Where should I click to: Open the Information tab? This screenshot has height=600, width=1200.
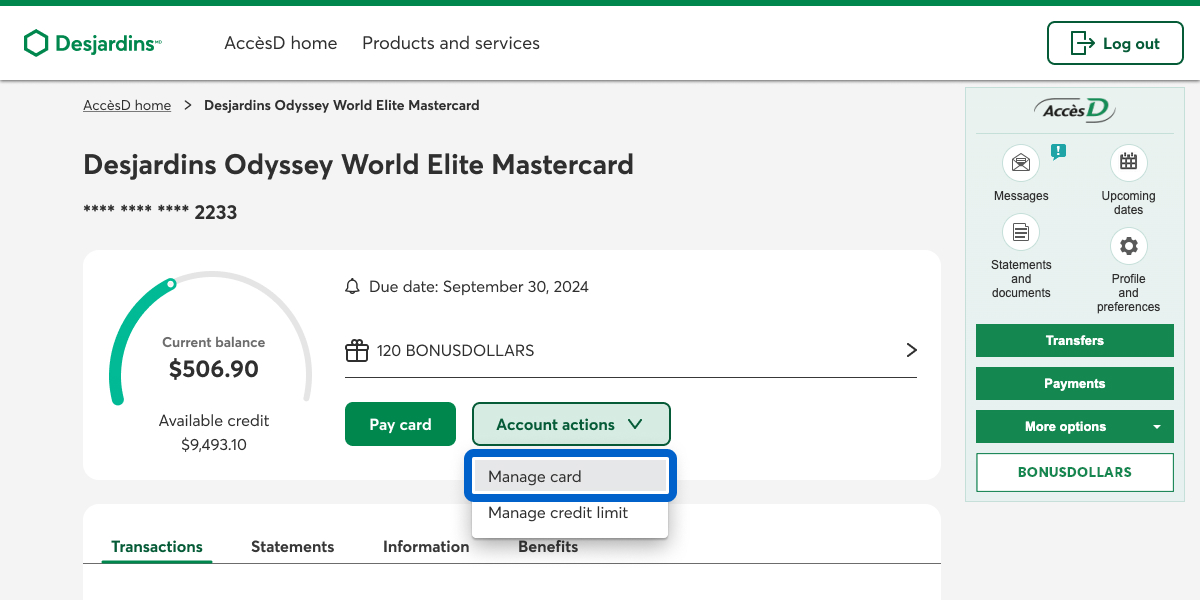426,546
